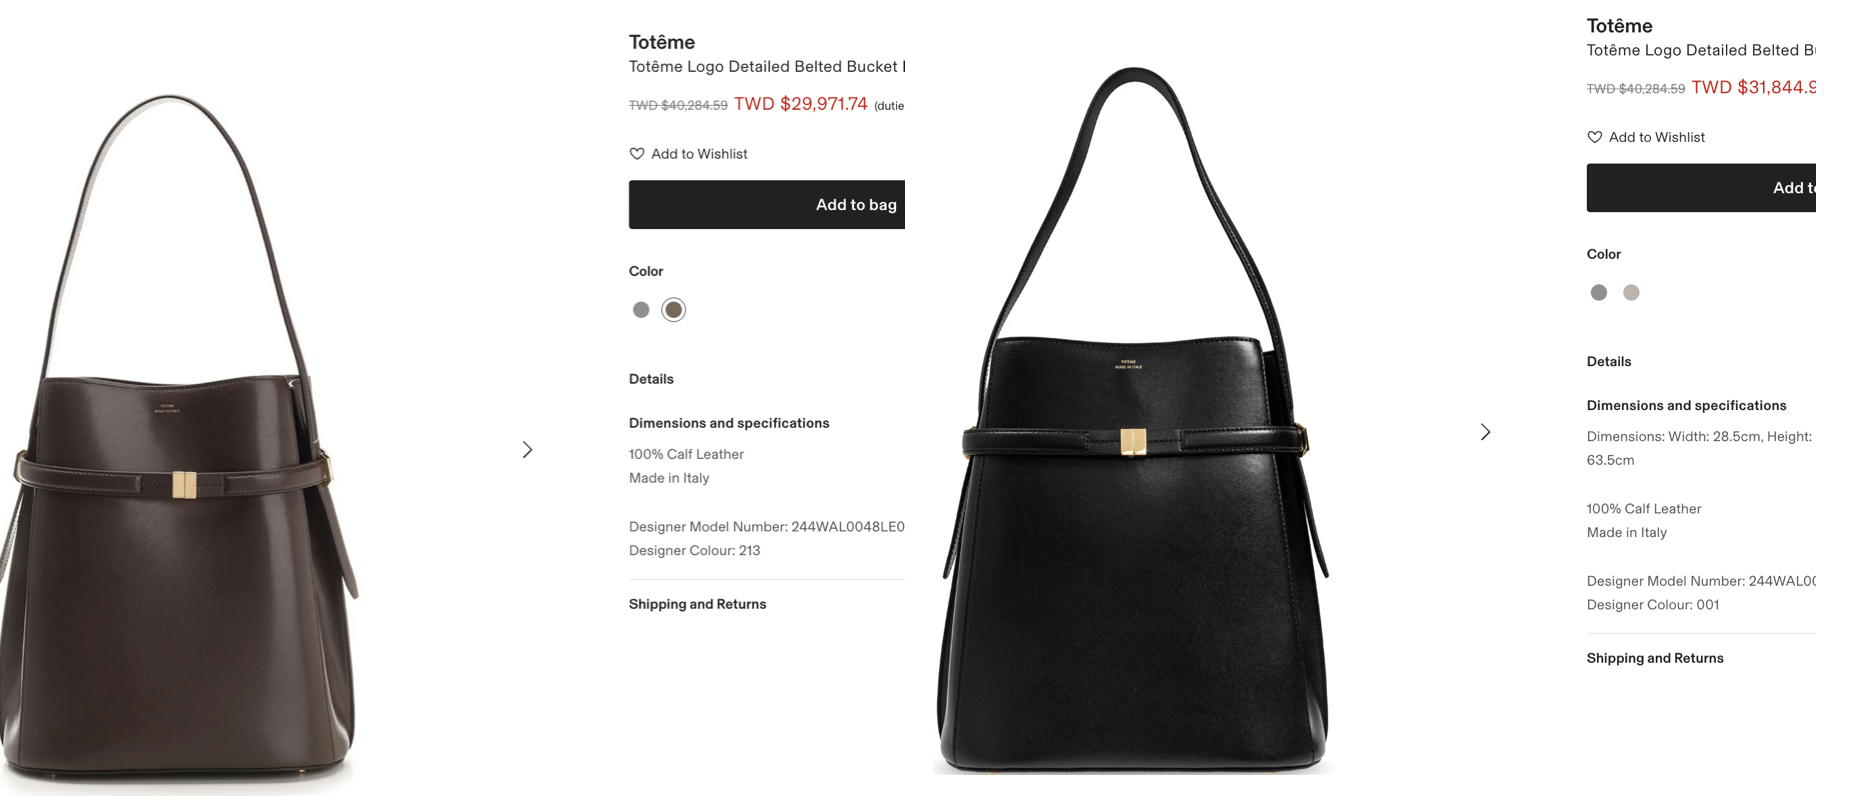Open the Totême brand link on left listing
This screenshot has width=1858, height=796.
point(662,42)
